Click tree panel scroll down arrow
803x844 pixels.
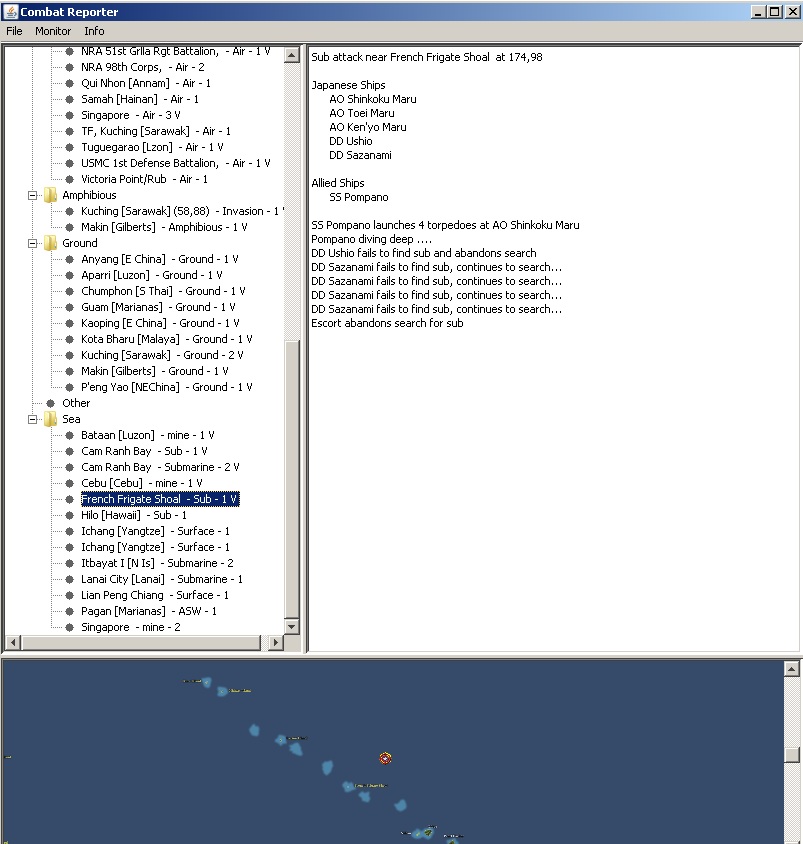pos(292,626)
